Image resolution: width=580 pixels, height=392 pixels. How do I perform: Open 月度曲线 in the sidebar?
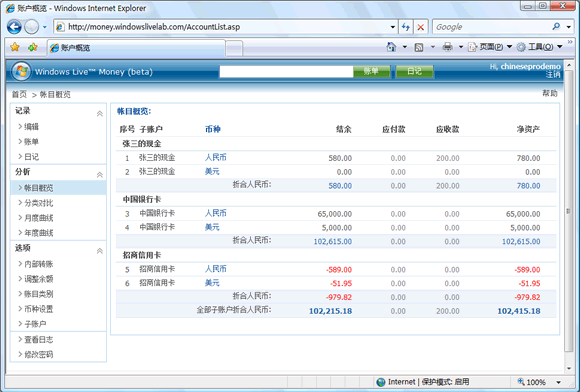(39, 218)
